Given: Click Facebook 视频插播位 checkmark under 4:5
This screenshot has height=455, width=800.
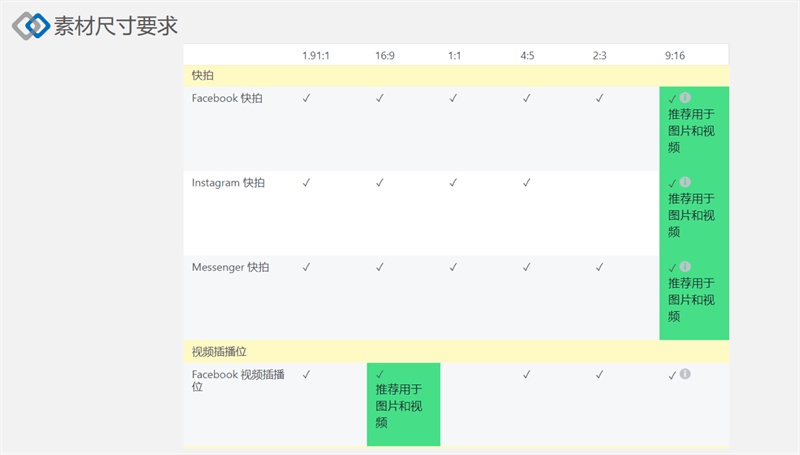Looking at the screenshot, I should [x=527, y=374].
